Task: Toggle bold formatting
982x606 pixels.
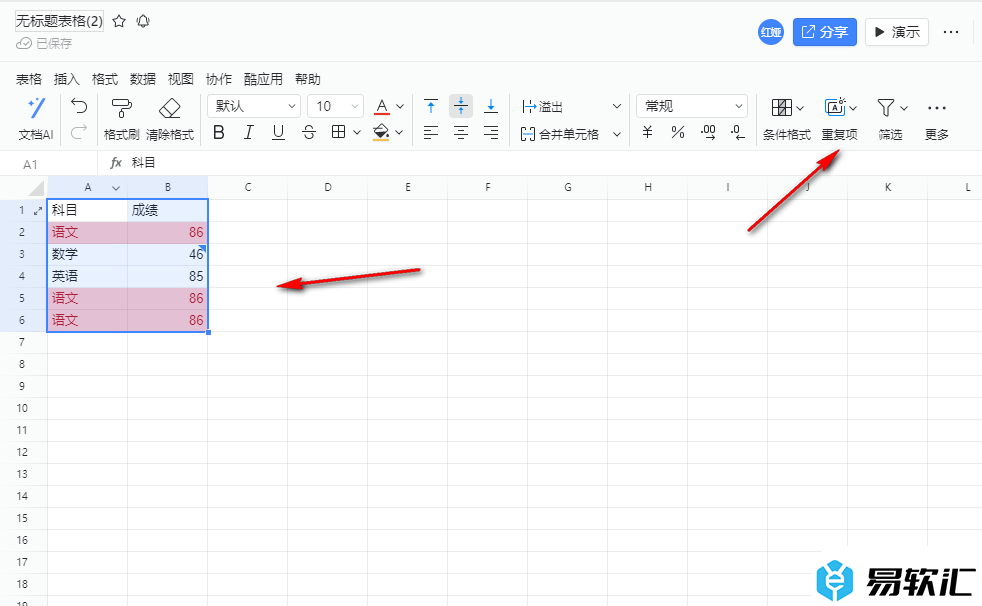Action: [219, 132]
